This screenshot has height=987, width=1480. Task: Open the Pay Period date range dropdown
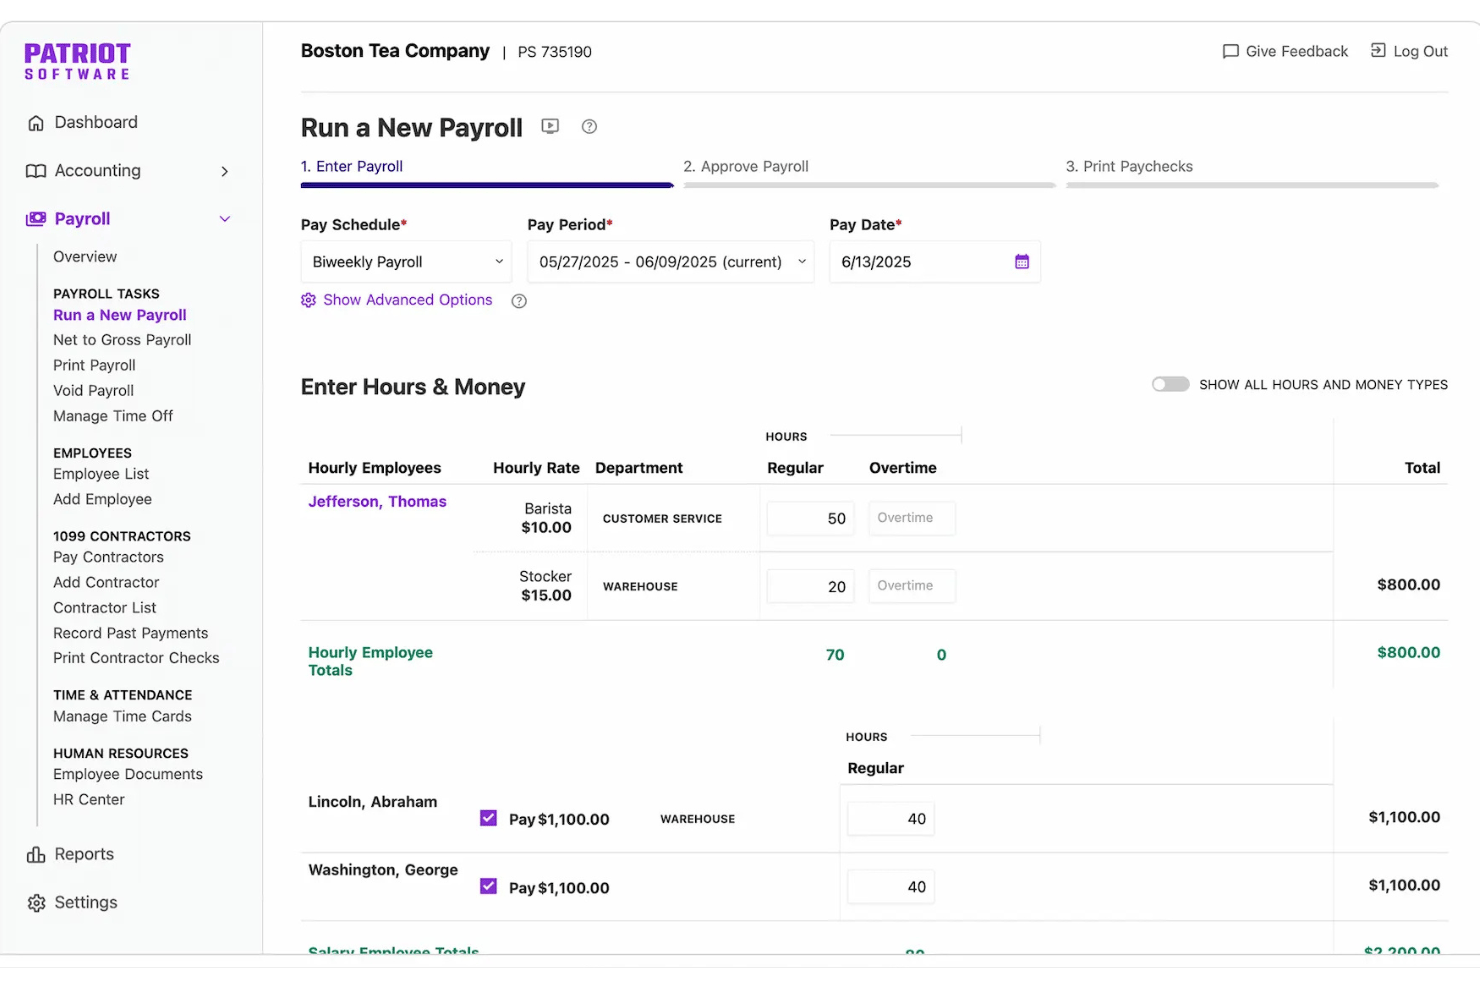tap(671, 262)
